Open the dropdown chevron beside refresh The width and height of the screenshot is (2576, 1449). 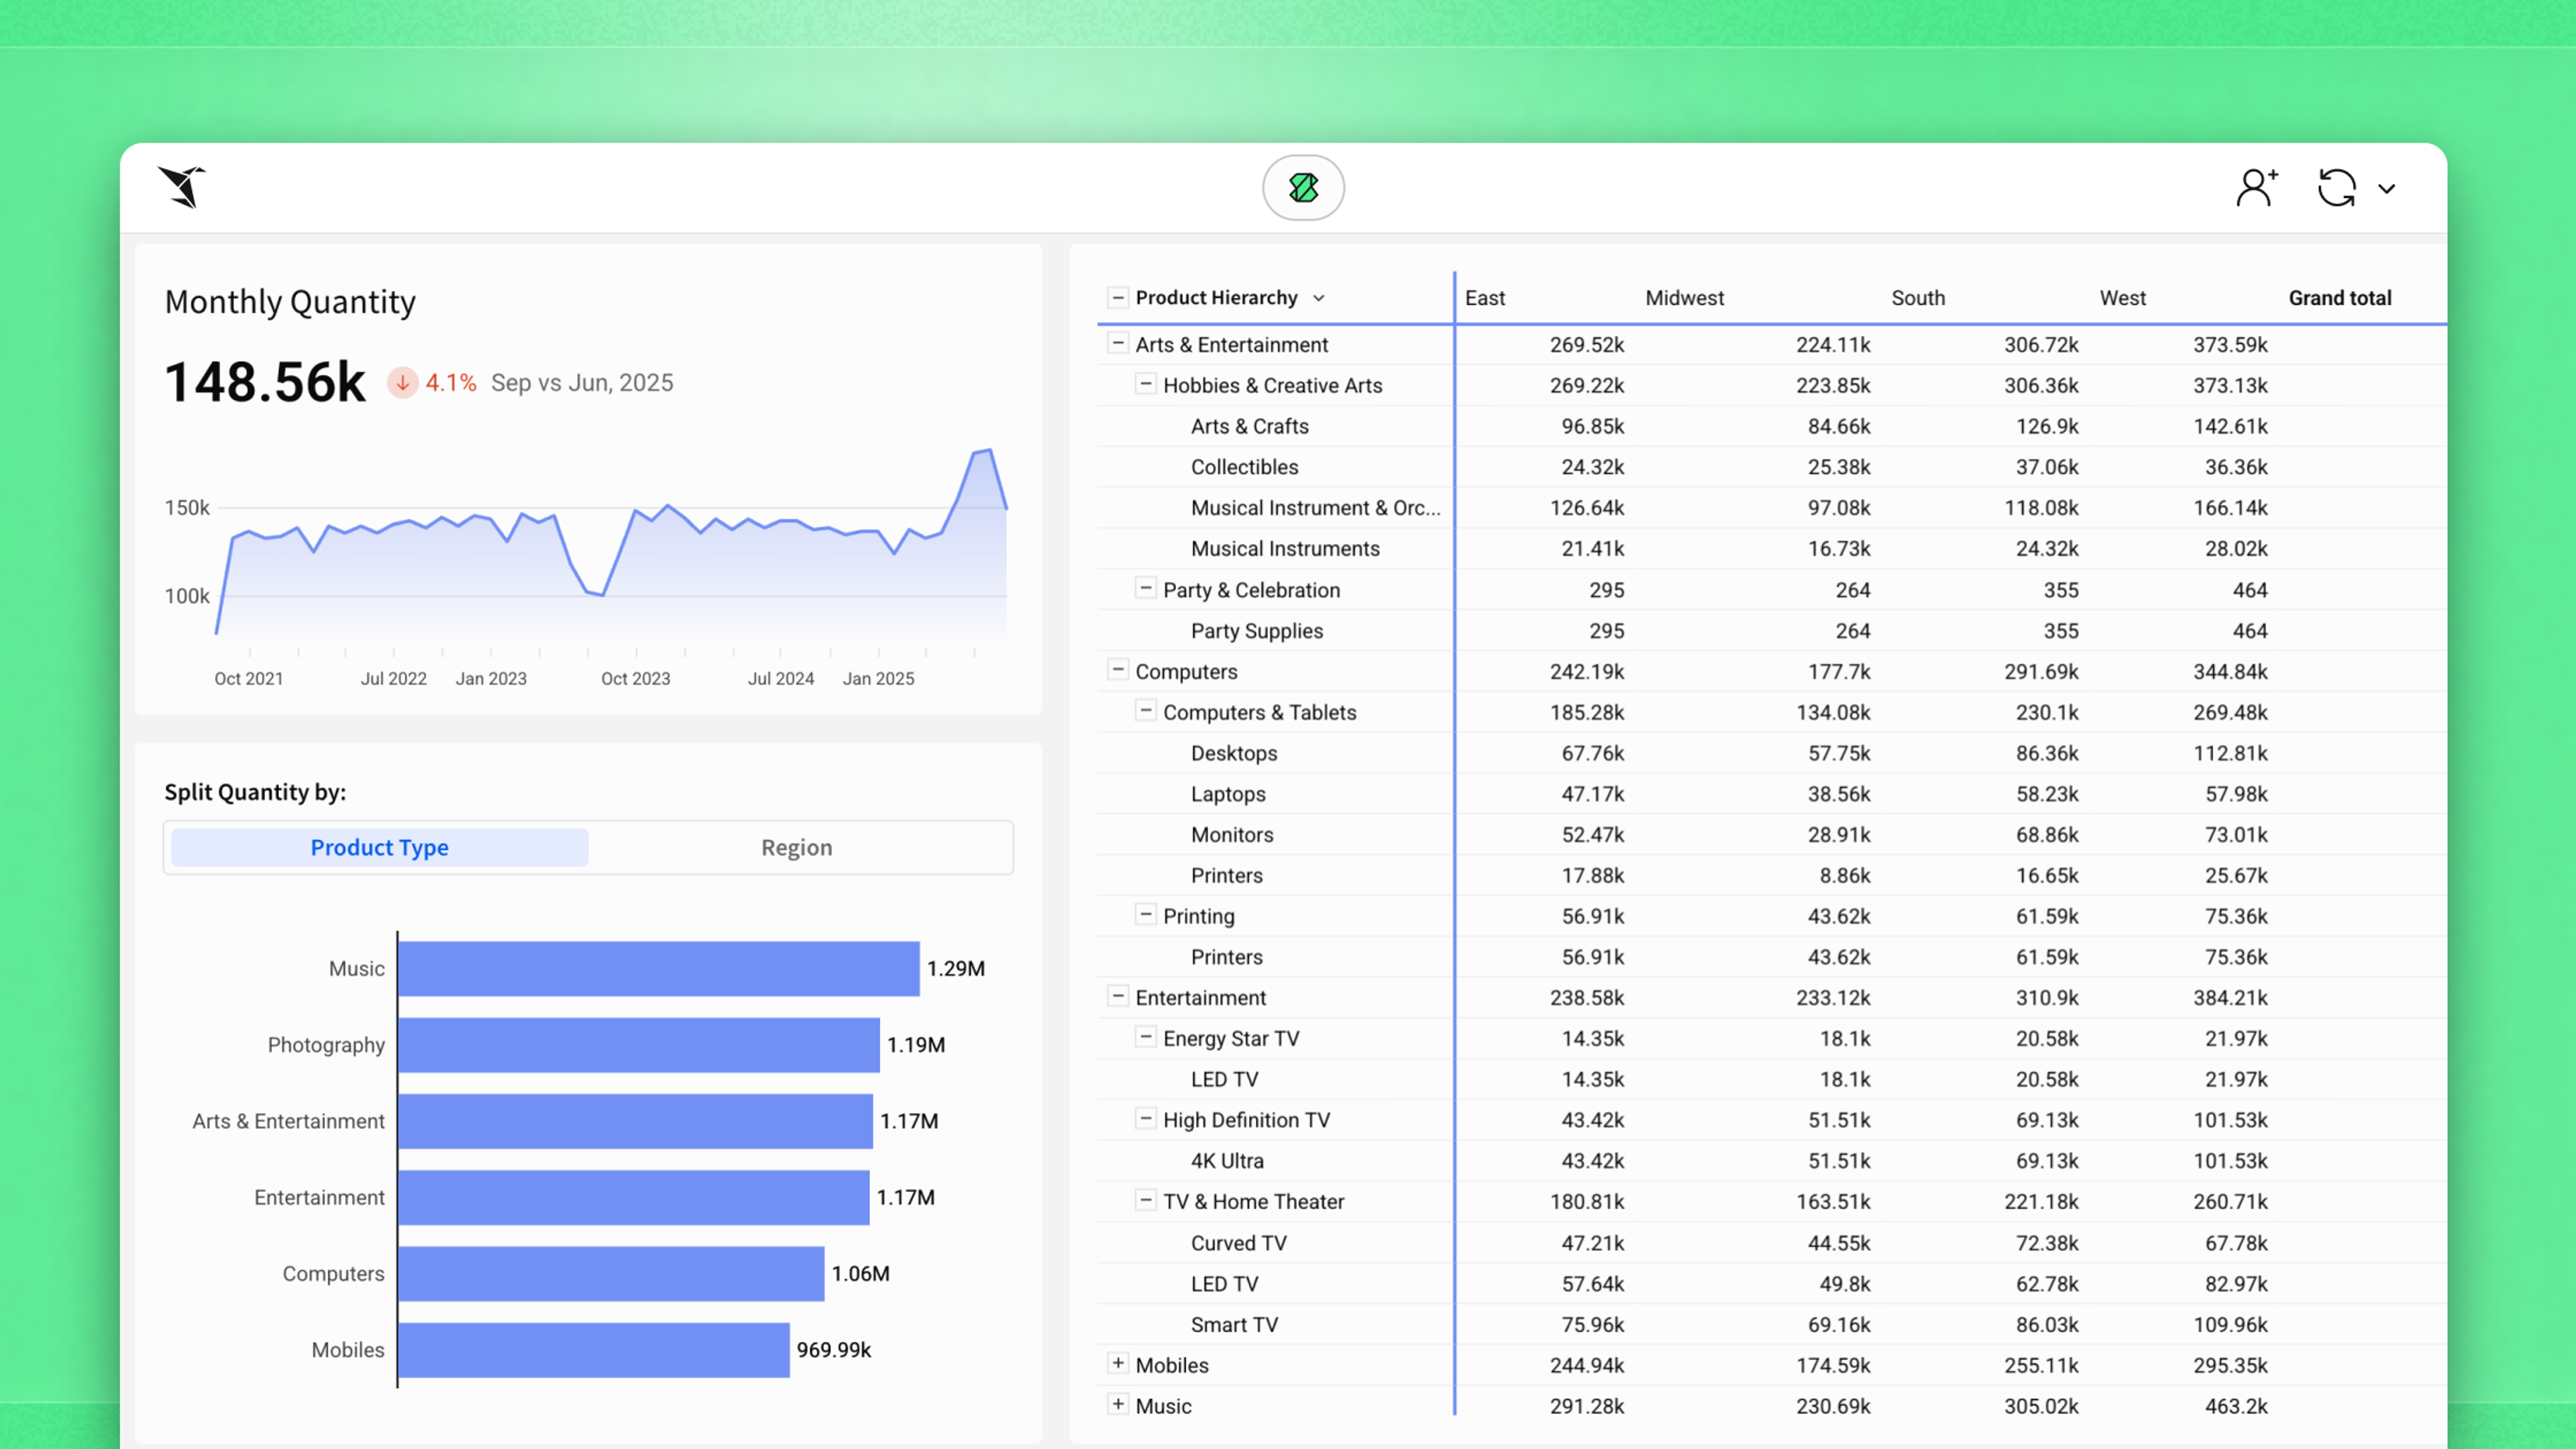click(x=2387, y=188)
